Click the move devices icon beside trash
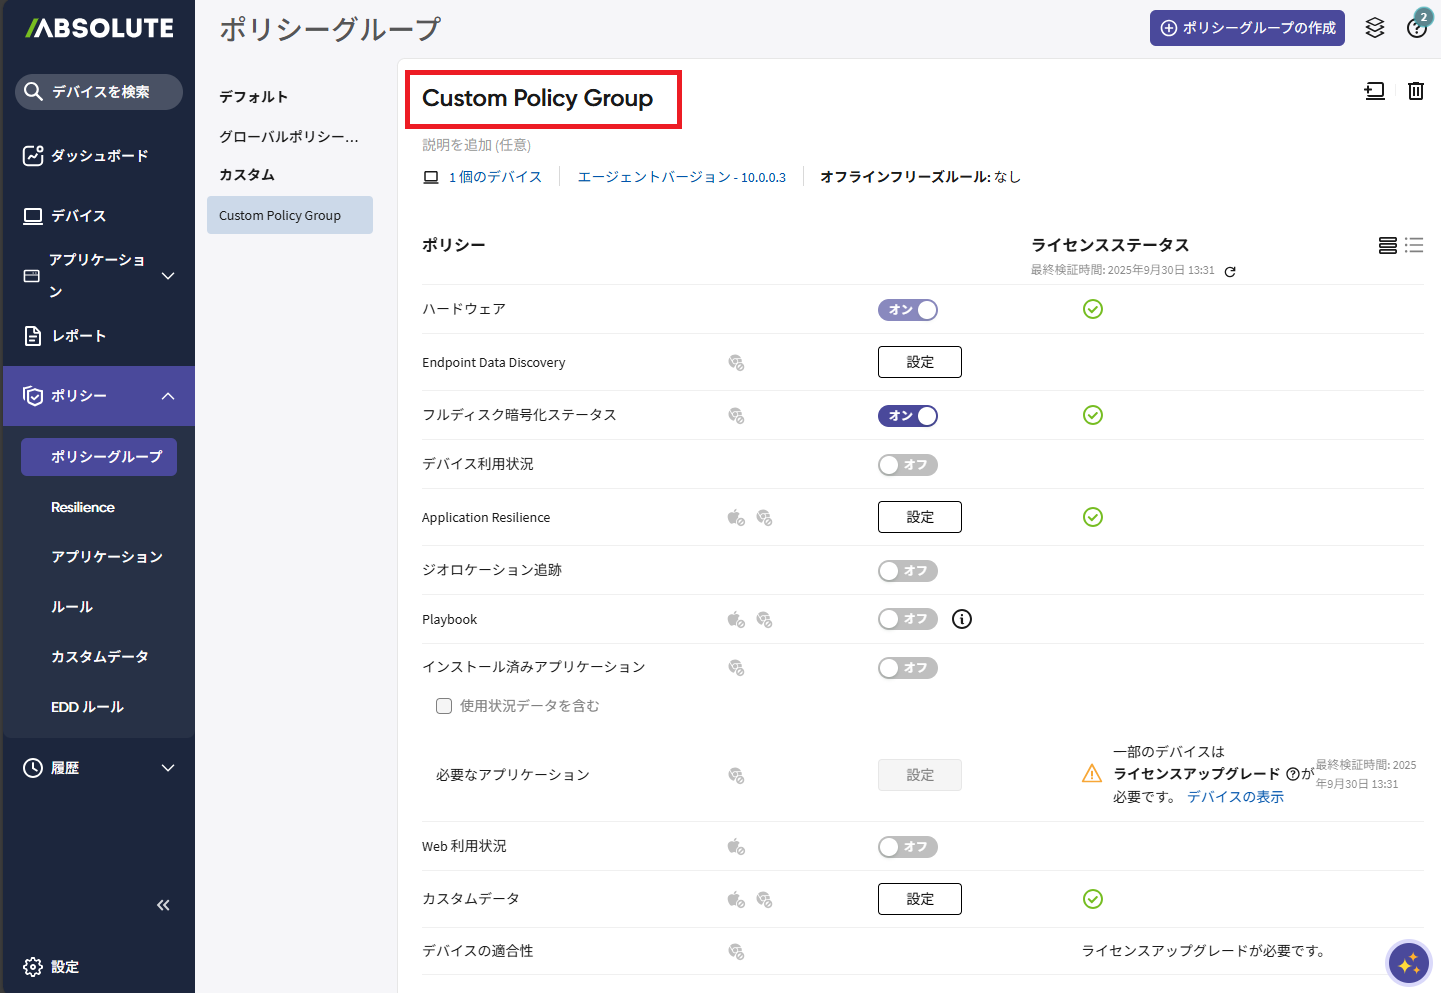1441x993 pixels. click(1374, 91)
